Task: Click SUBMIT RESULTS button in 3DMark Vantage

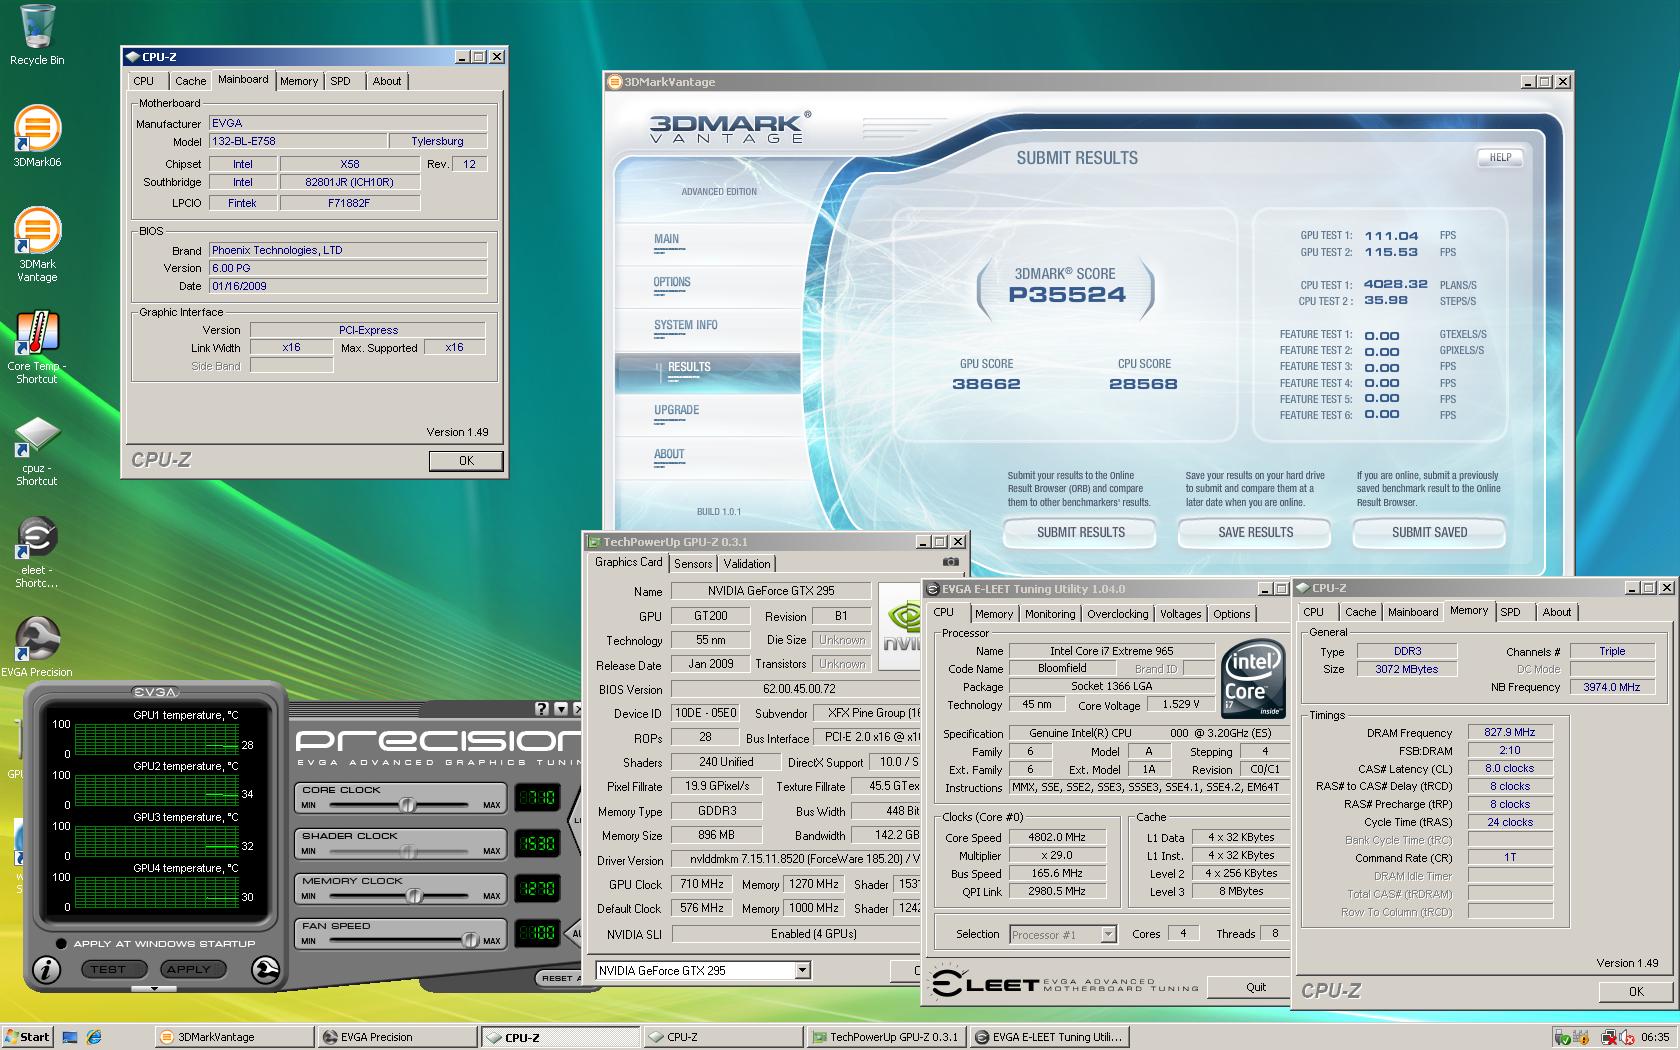Action: [1080, 533]
